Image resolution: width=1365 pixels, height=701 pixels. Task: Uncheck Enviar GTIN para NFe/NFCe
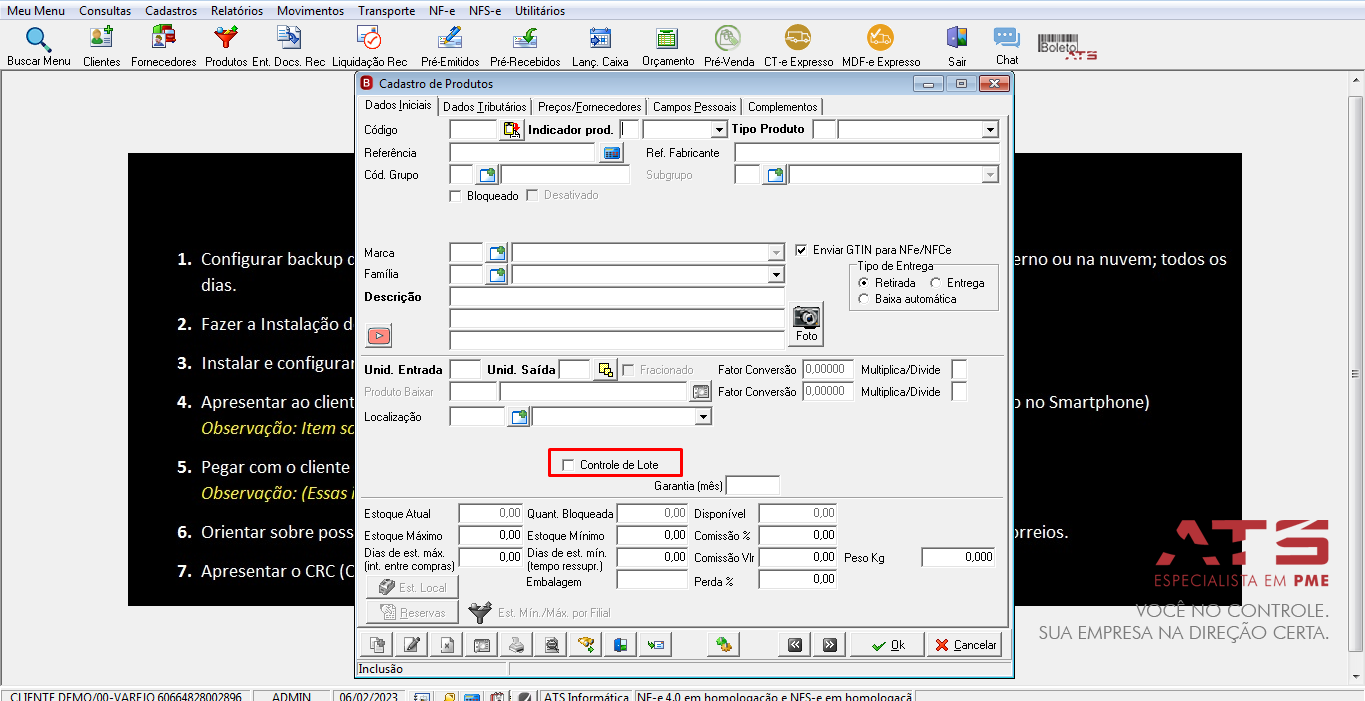tap(801, 250)
